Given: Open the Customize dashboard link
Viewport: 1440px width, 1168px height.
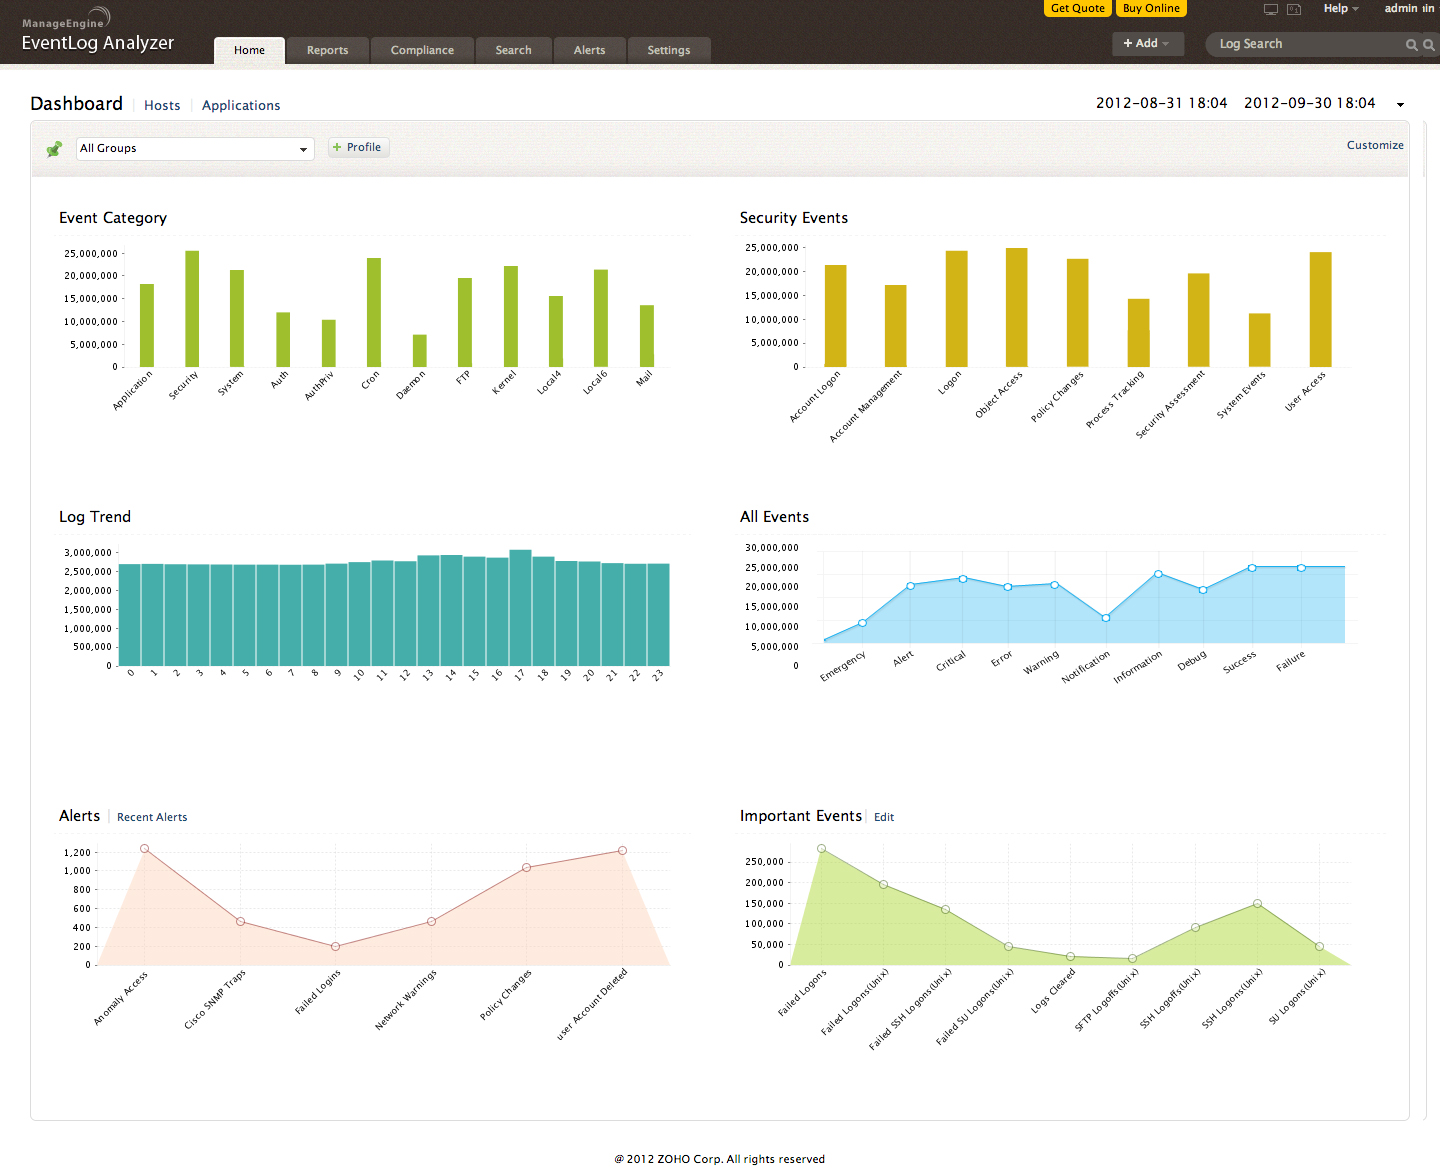Looking at the screenshot, I should (1375, 146).
